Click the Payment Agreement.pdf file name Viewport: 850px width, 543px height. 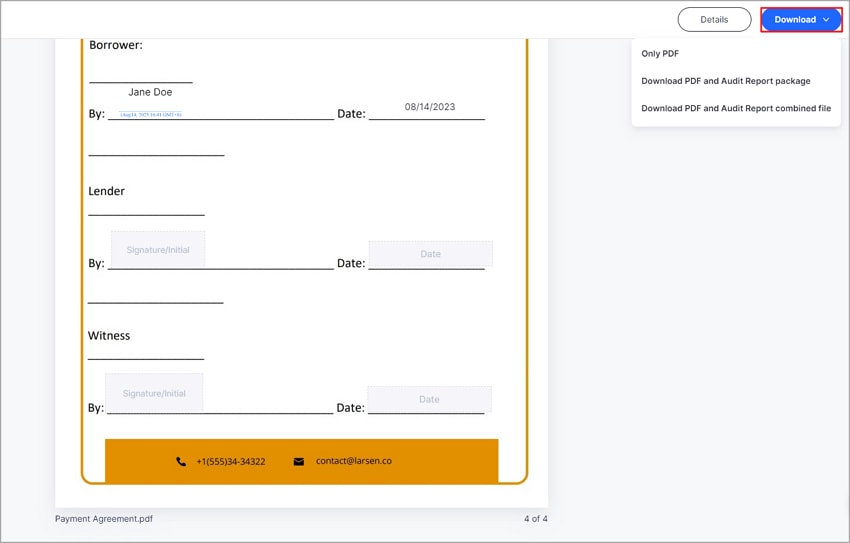tap(104, 519)
